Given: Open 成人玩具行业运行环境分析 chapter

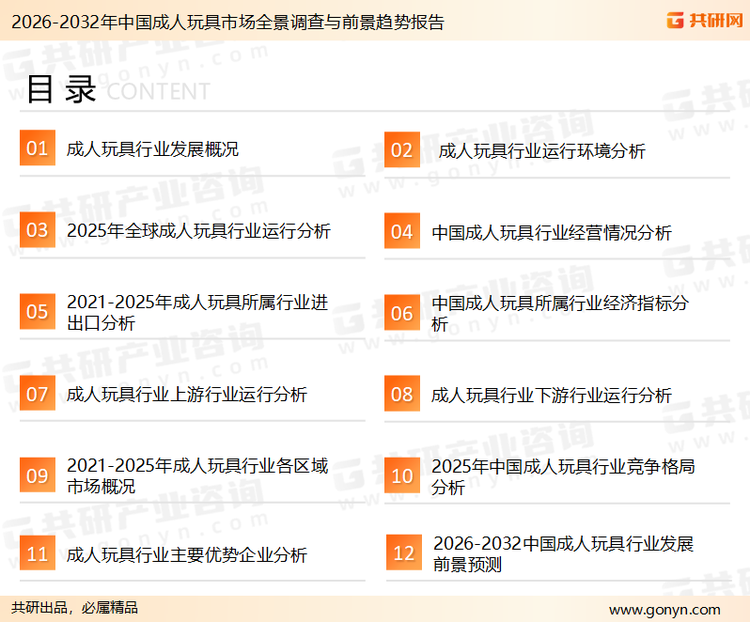Looking at the screenshot, I should (542, 151).
